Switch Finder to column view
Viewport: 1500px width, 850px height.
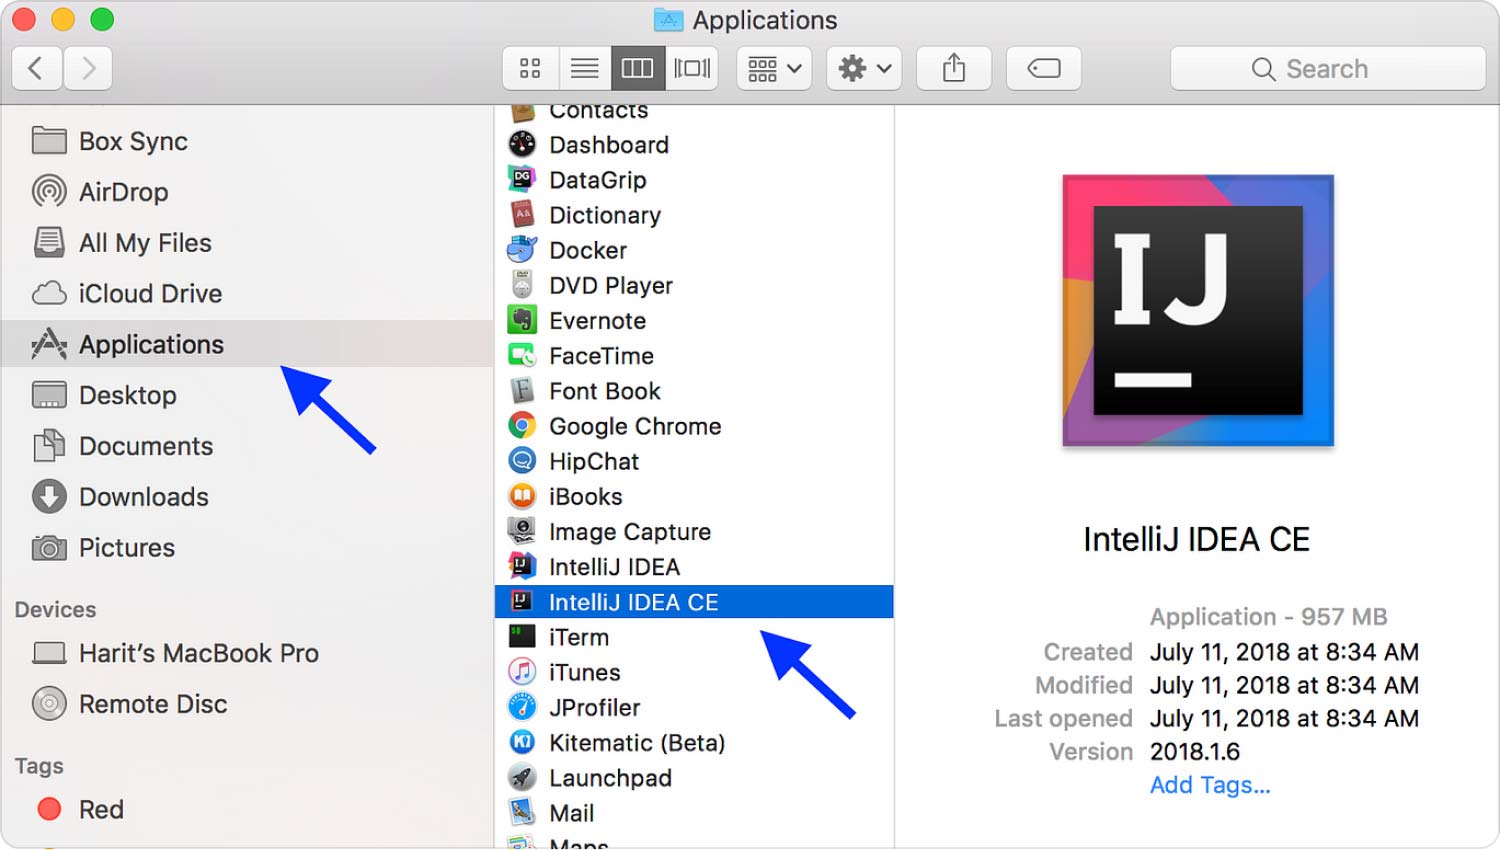point(637,69)
